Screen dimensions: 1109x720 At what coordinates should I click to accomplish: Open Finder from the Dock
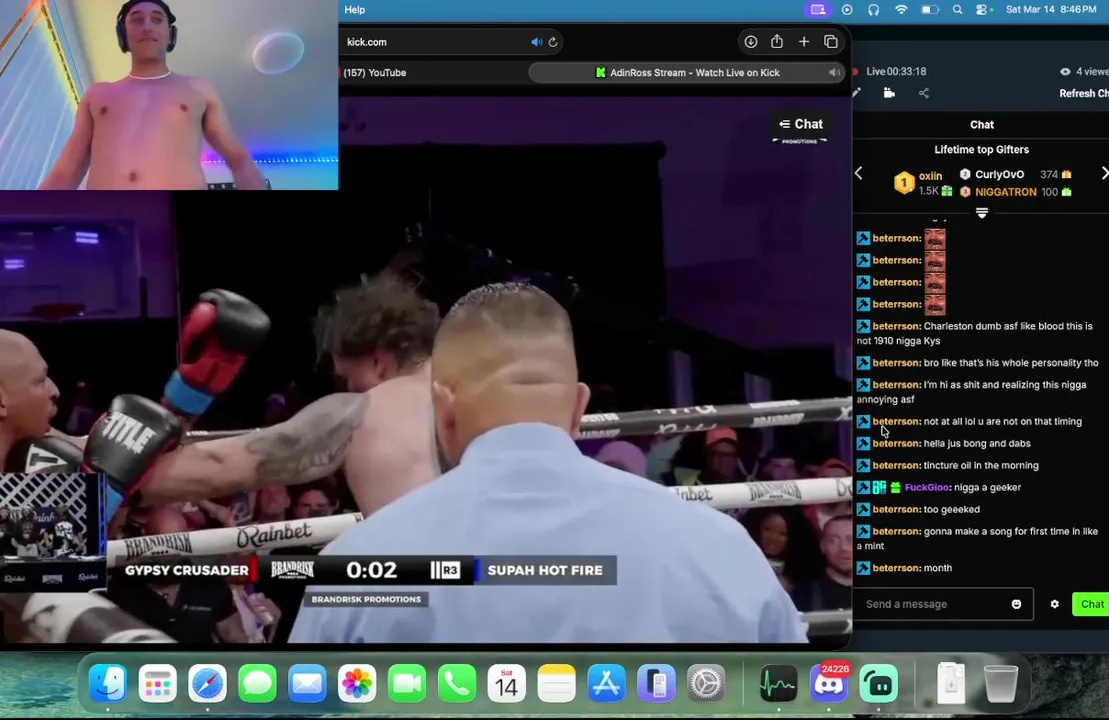pos(108,683)
